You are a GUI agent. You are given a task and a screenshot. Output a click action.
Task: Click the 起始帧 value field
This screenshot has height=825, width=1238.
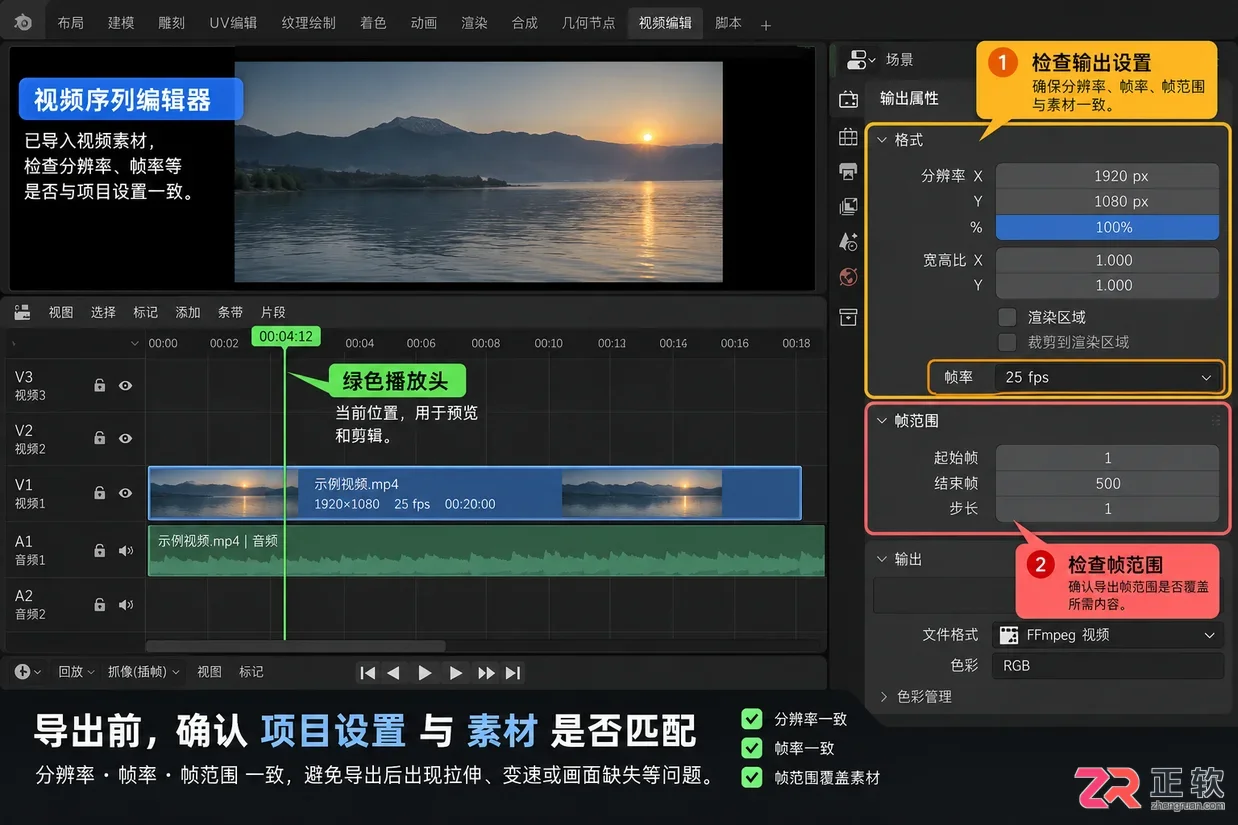coord(1107,458)
